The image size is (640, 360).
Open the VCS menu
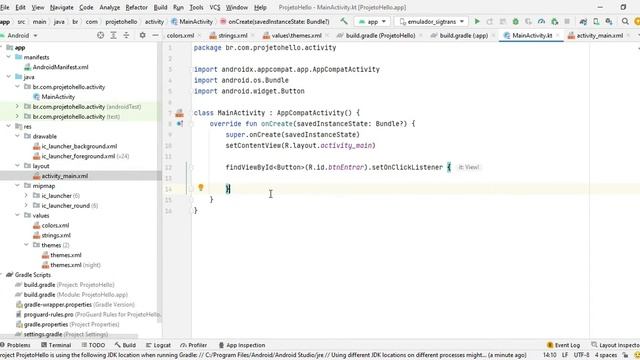(215, 7)
